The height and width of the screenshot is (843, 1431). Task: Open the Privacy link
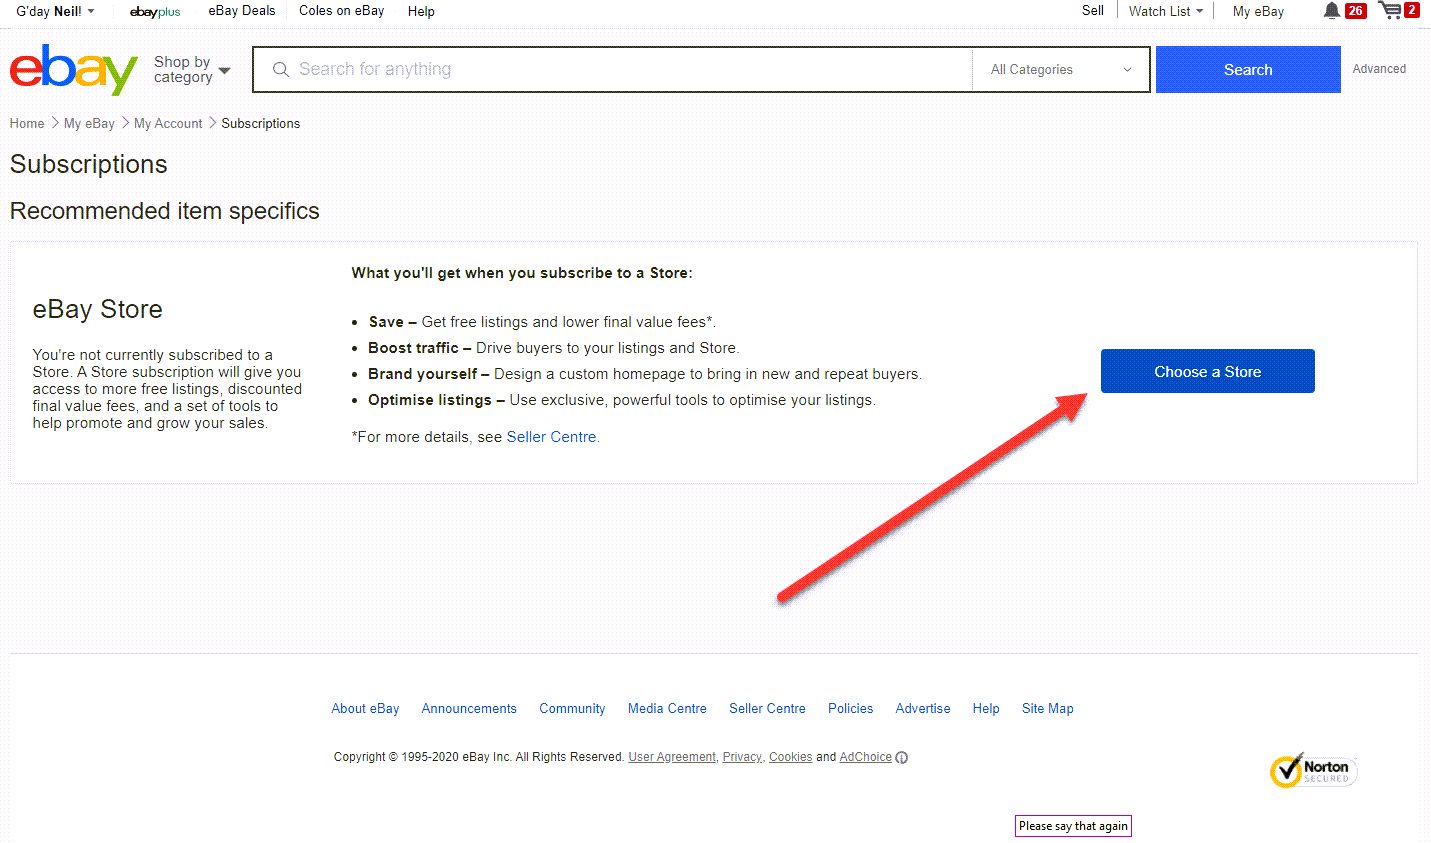point(742,757)
